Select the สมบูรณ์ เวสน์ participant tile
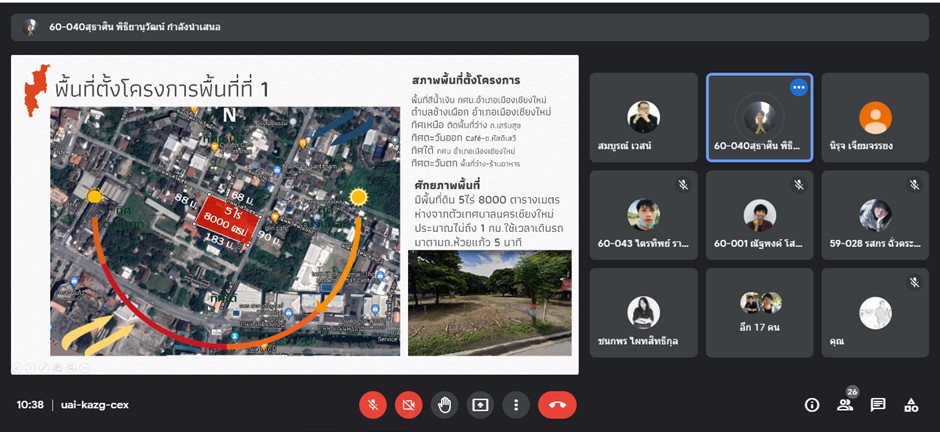Viewport: 940px width, 432px height. [643, 118]
